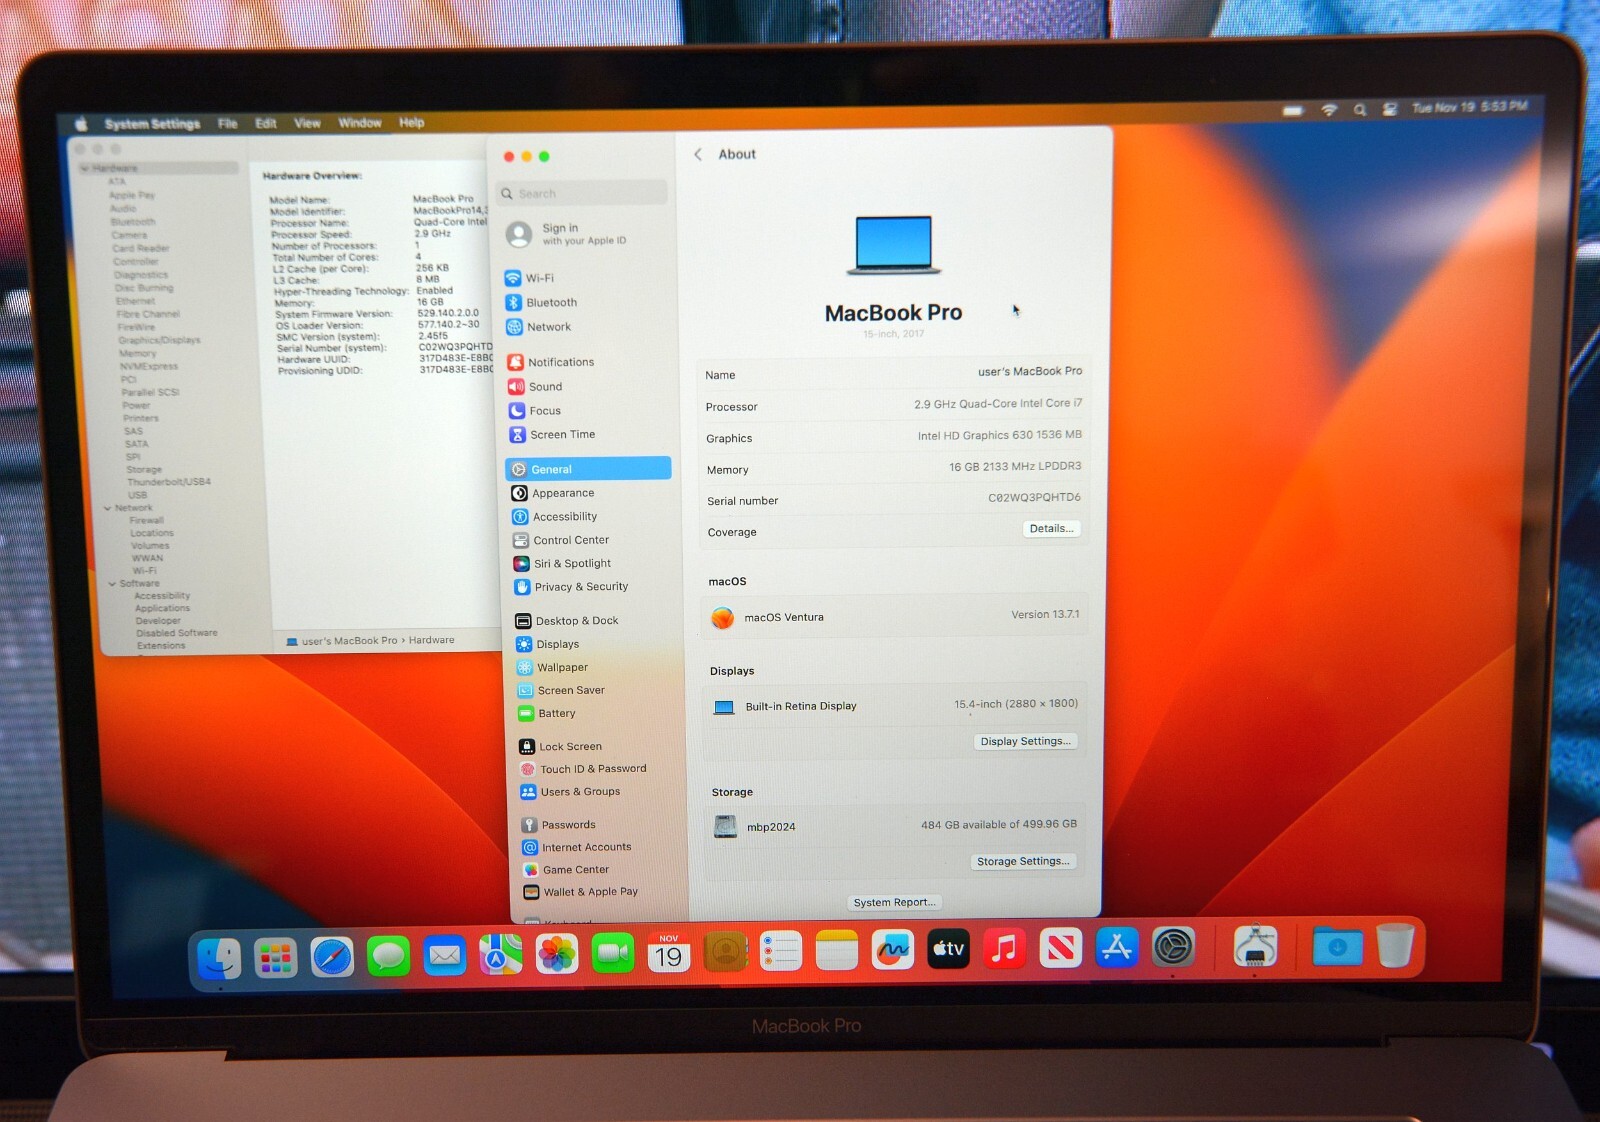Select Siri & Spotlight

tap(562, 563)
